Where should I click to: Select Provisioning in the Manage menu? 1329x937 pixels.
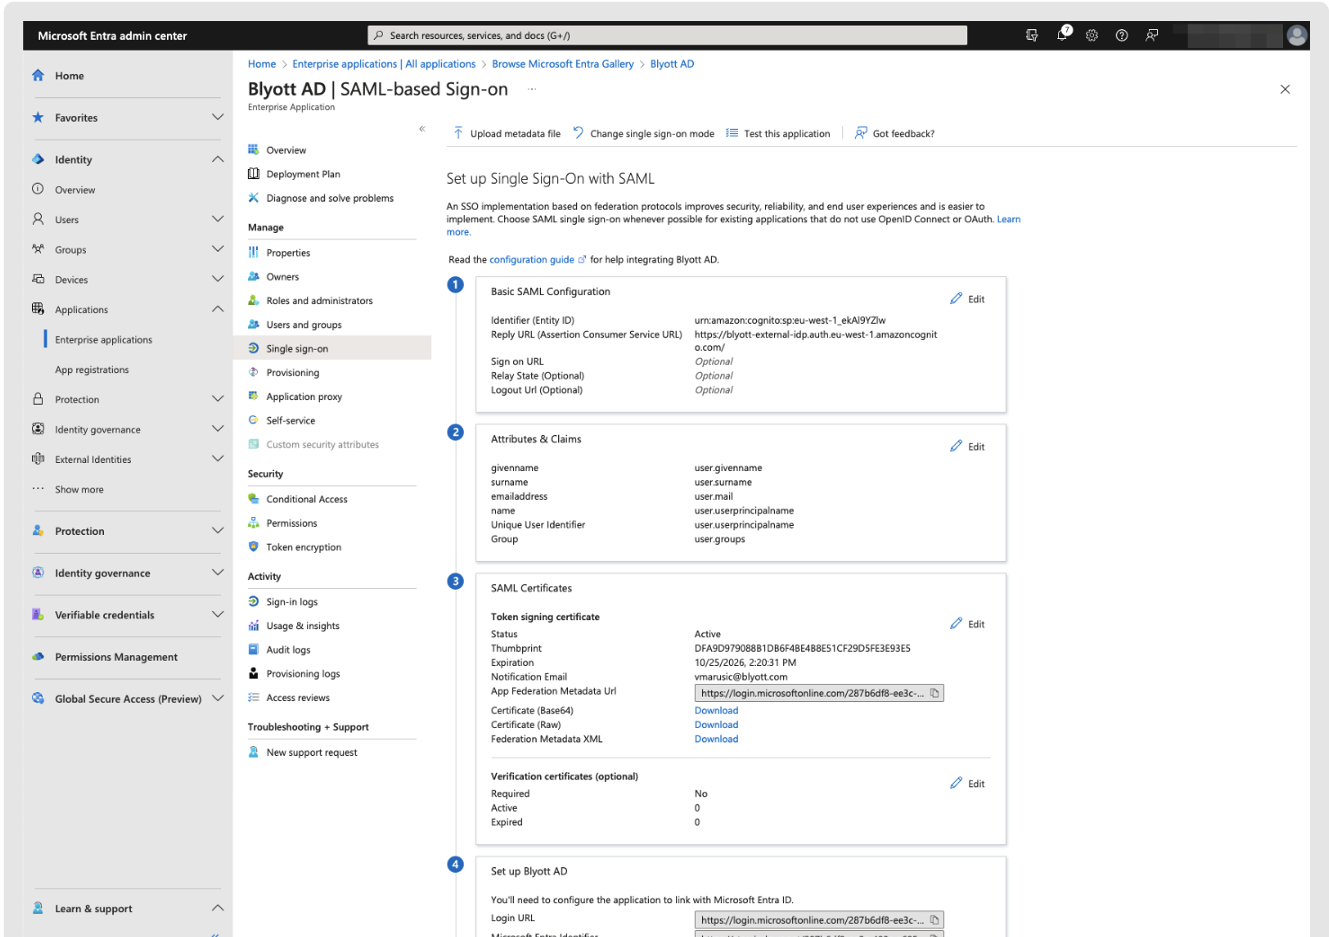click(292, 373)
